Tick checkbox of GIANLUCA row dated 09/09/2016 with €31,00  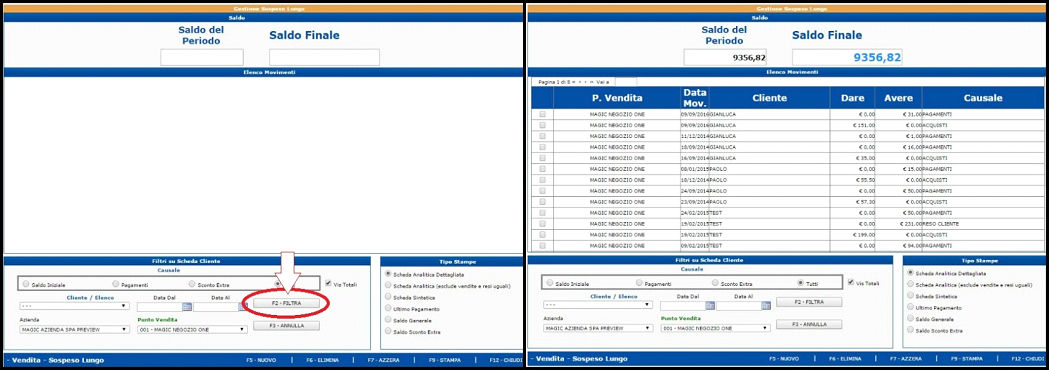[543, 114]
